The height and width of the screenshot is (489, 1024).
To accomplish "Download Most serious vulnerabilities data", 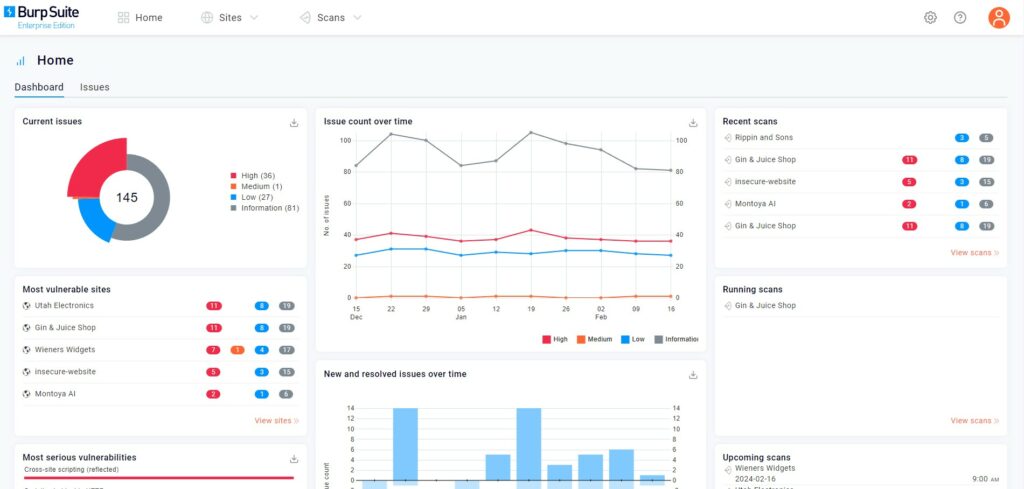I will [294, 459].
